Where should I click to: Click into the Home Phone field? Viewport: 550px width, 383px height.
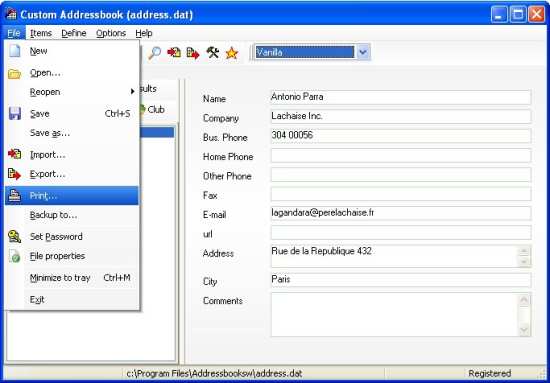(401, 156)
